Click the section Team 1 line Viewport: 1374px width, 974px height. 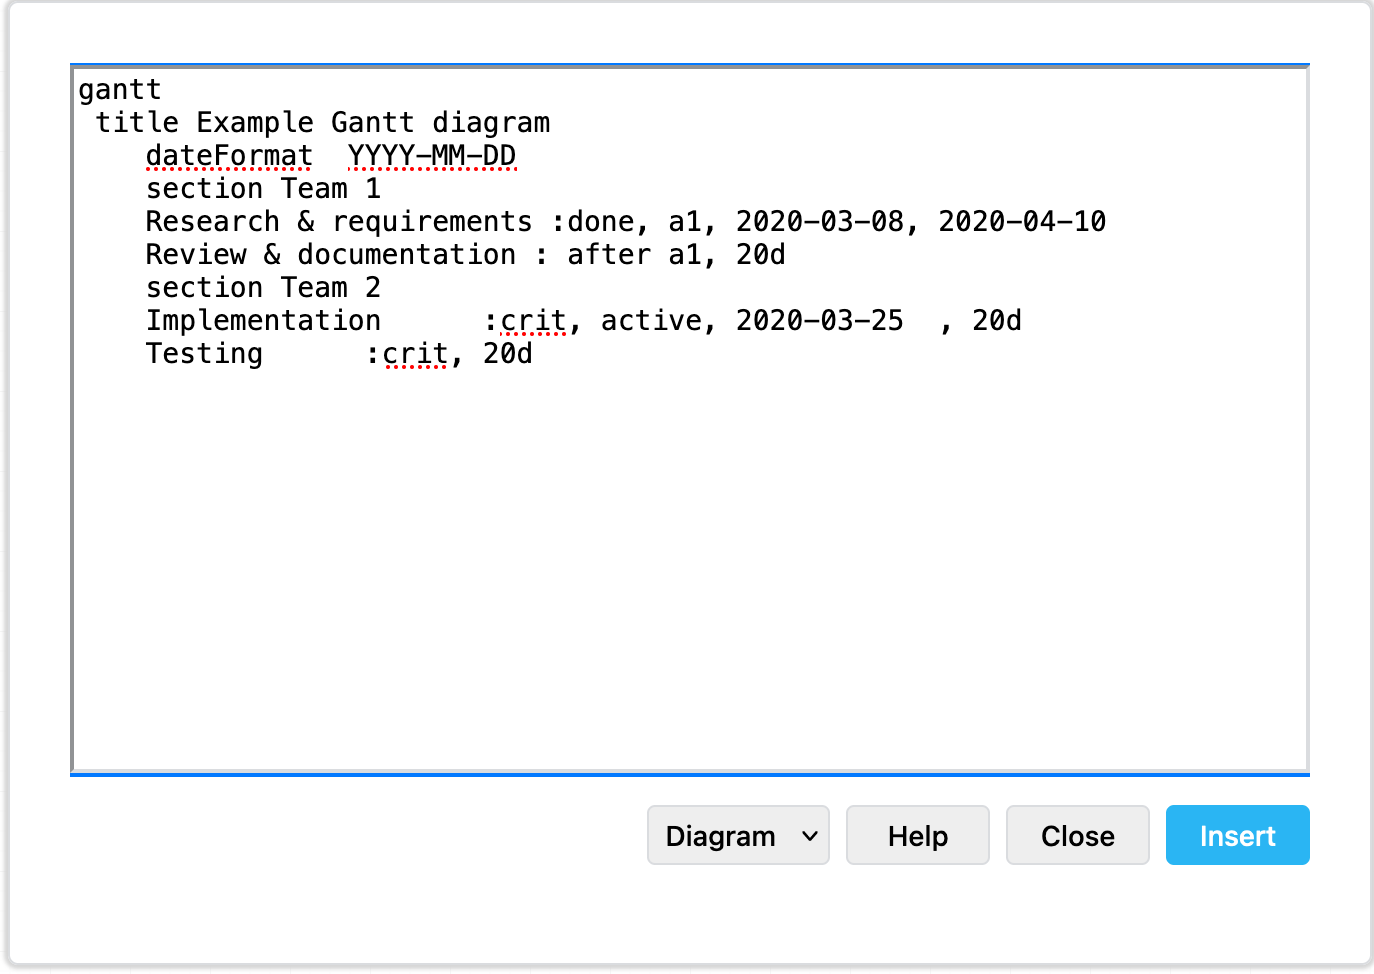pos(262,188)
